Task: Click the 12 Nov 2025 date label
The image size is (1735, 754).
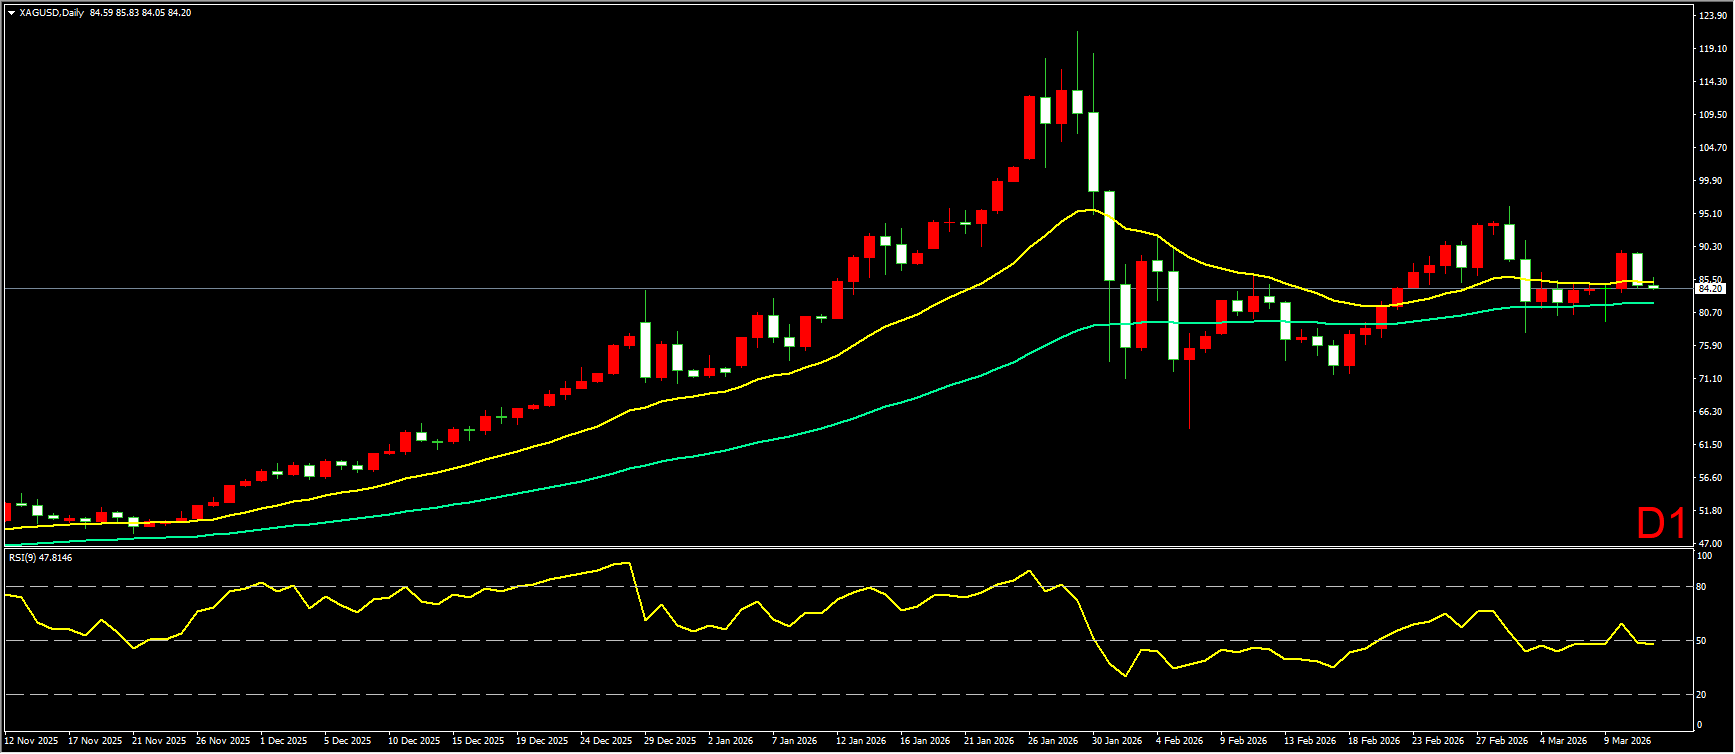Action: pyautogui.click(x=30, y=741)
